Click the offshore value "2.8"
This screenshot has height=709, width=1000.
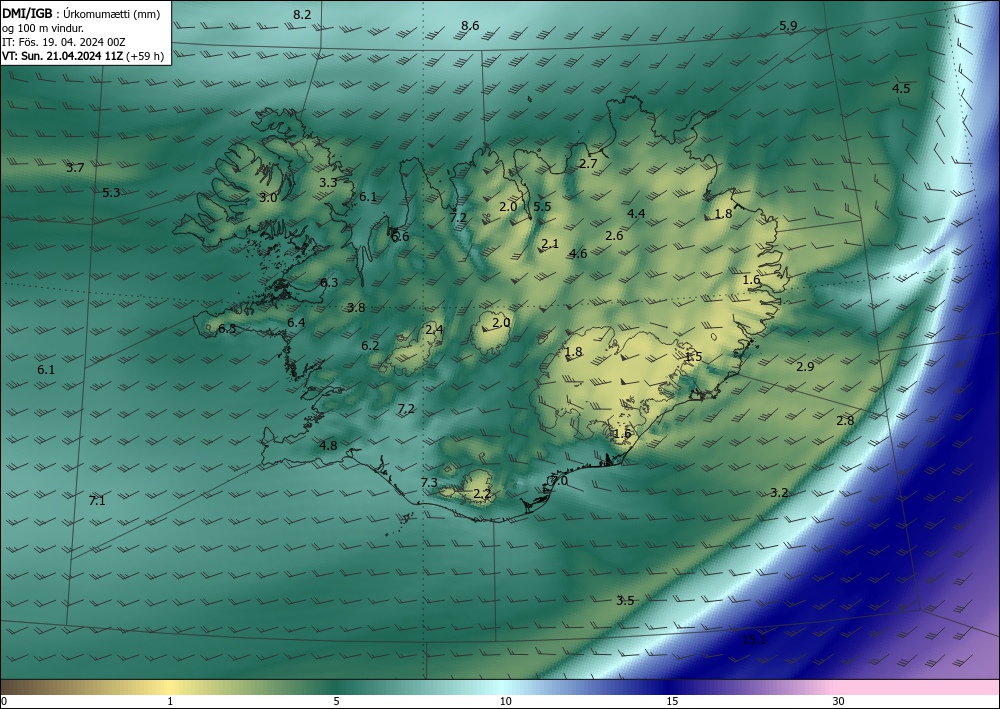845,421
